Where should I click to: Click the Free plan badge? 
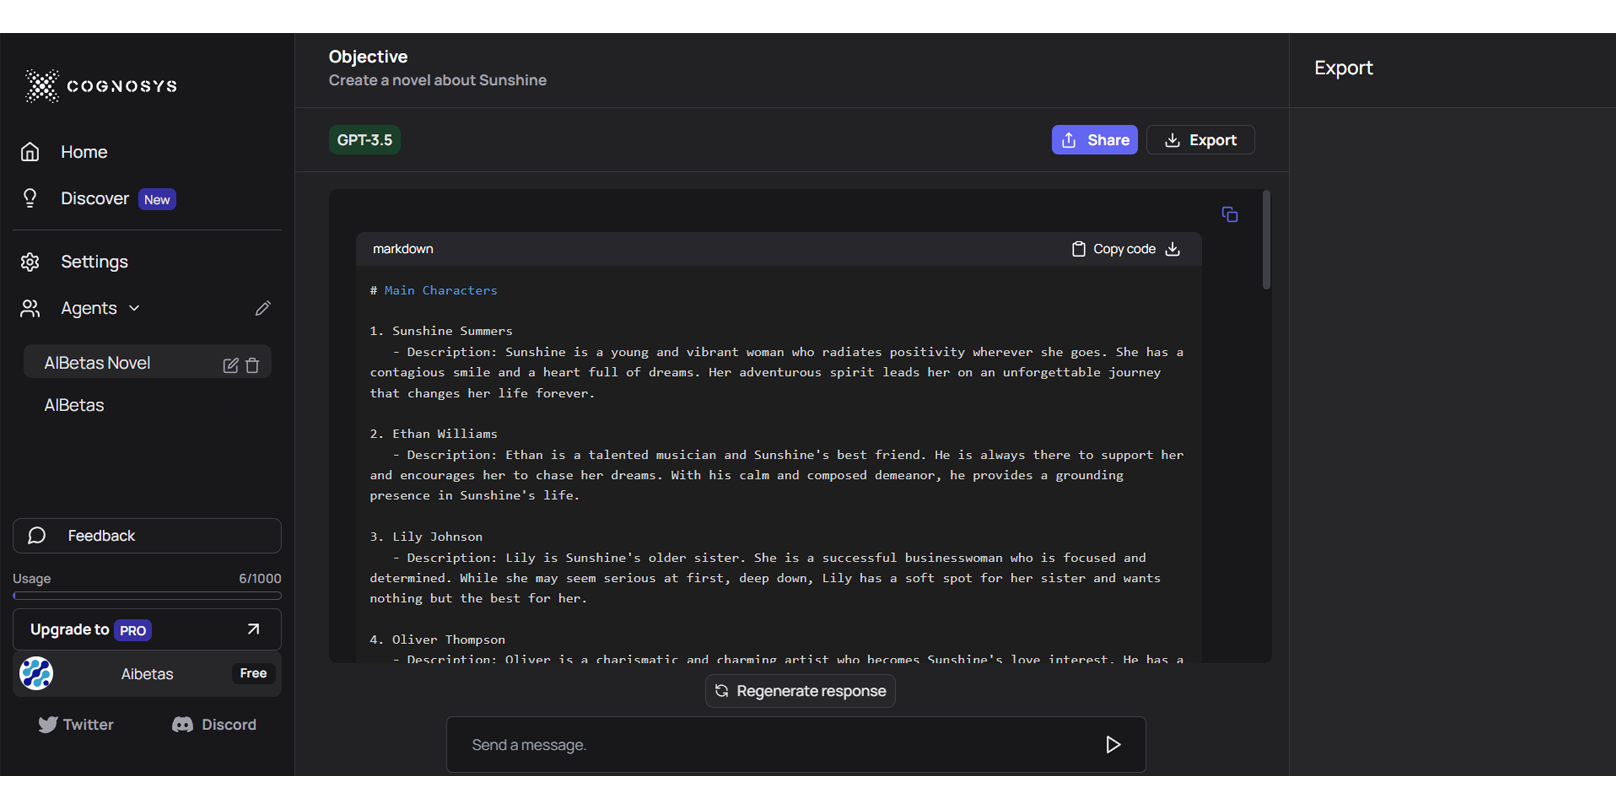[253, 673]
